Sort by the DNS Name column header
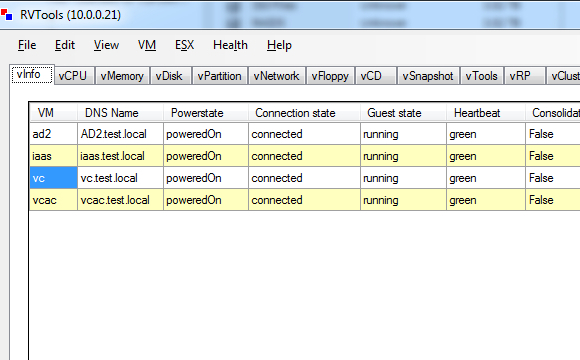Viewport: 580px width, 360px height. pos(120,112)
